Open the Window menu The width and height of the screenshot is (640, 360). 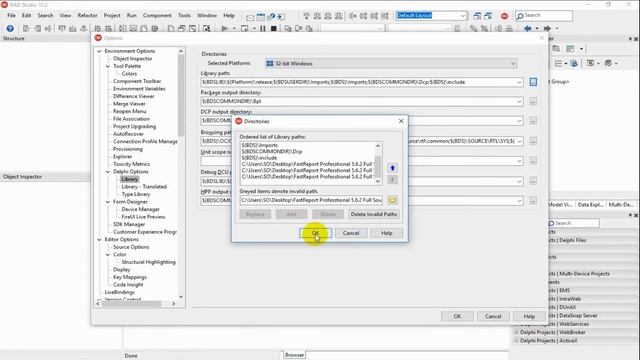[x=207, y=16]
